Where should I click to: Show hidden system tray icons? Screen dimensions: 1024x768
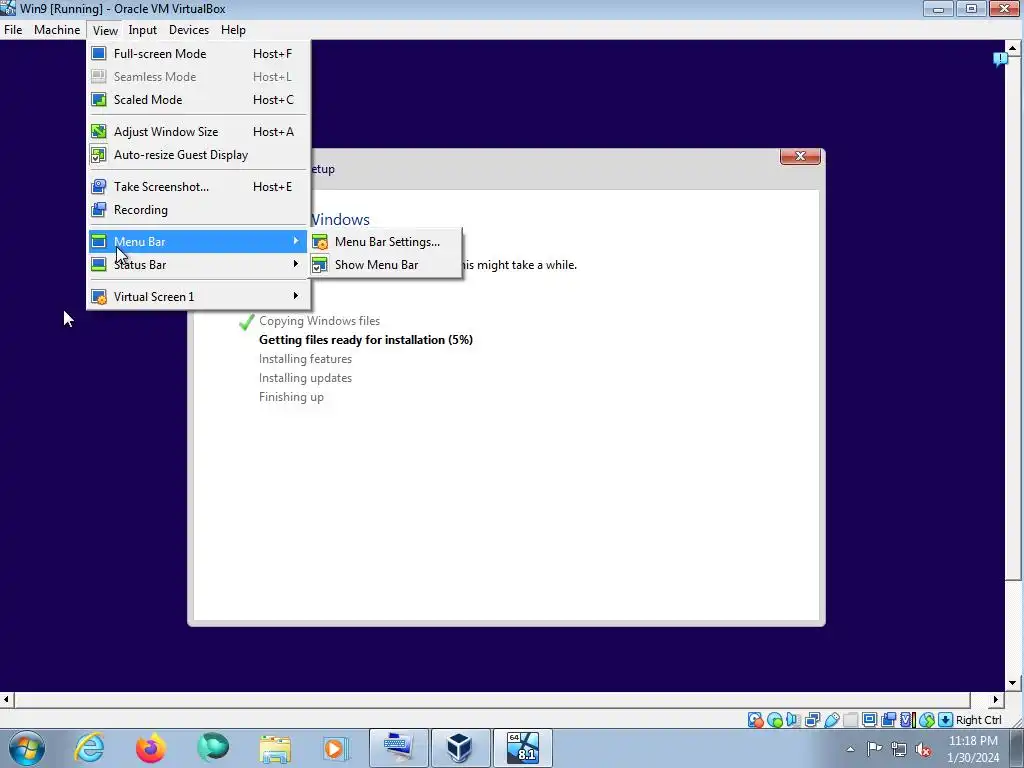[x=850, y=749]
